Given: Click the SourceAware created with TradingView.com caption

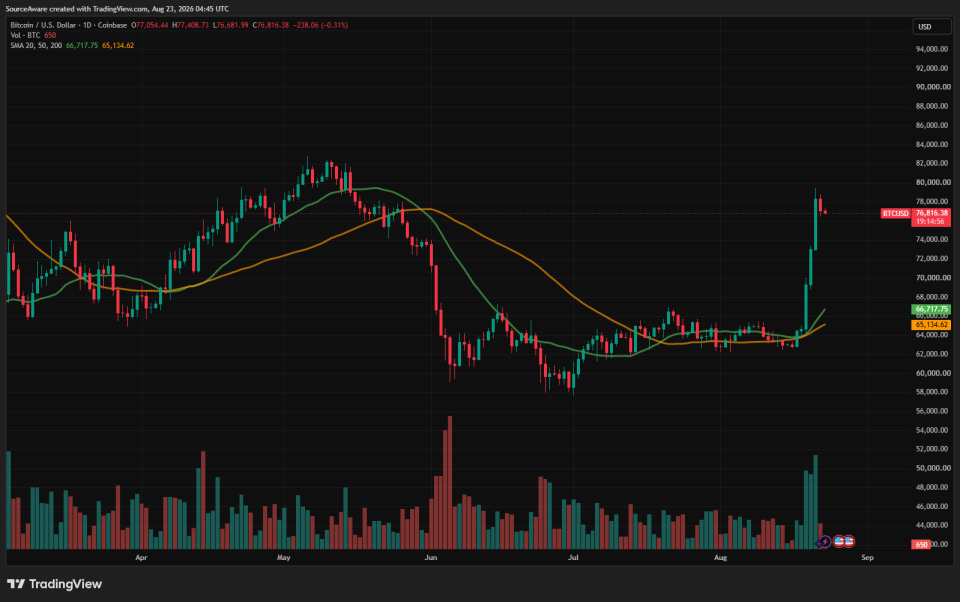Looking at the screenshot, I should pos(117,9).
